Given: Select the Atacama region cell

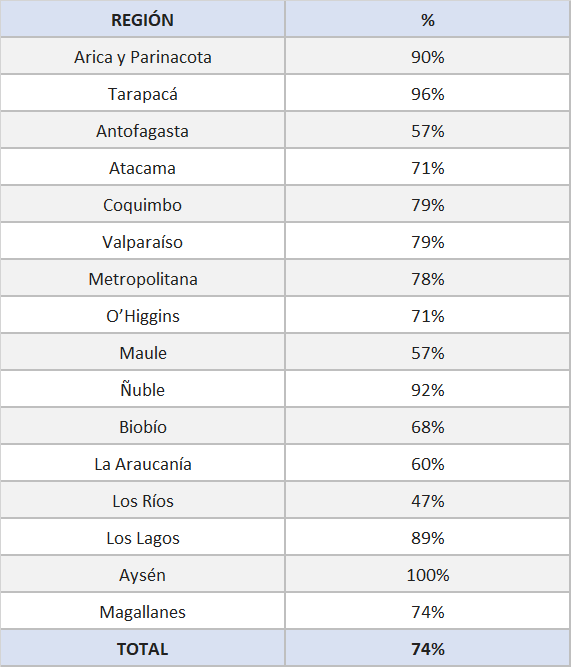Looking at the screenshot, I should click(143, 167).
